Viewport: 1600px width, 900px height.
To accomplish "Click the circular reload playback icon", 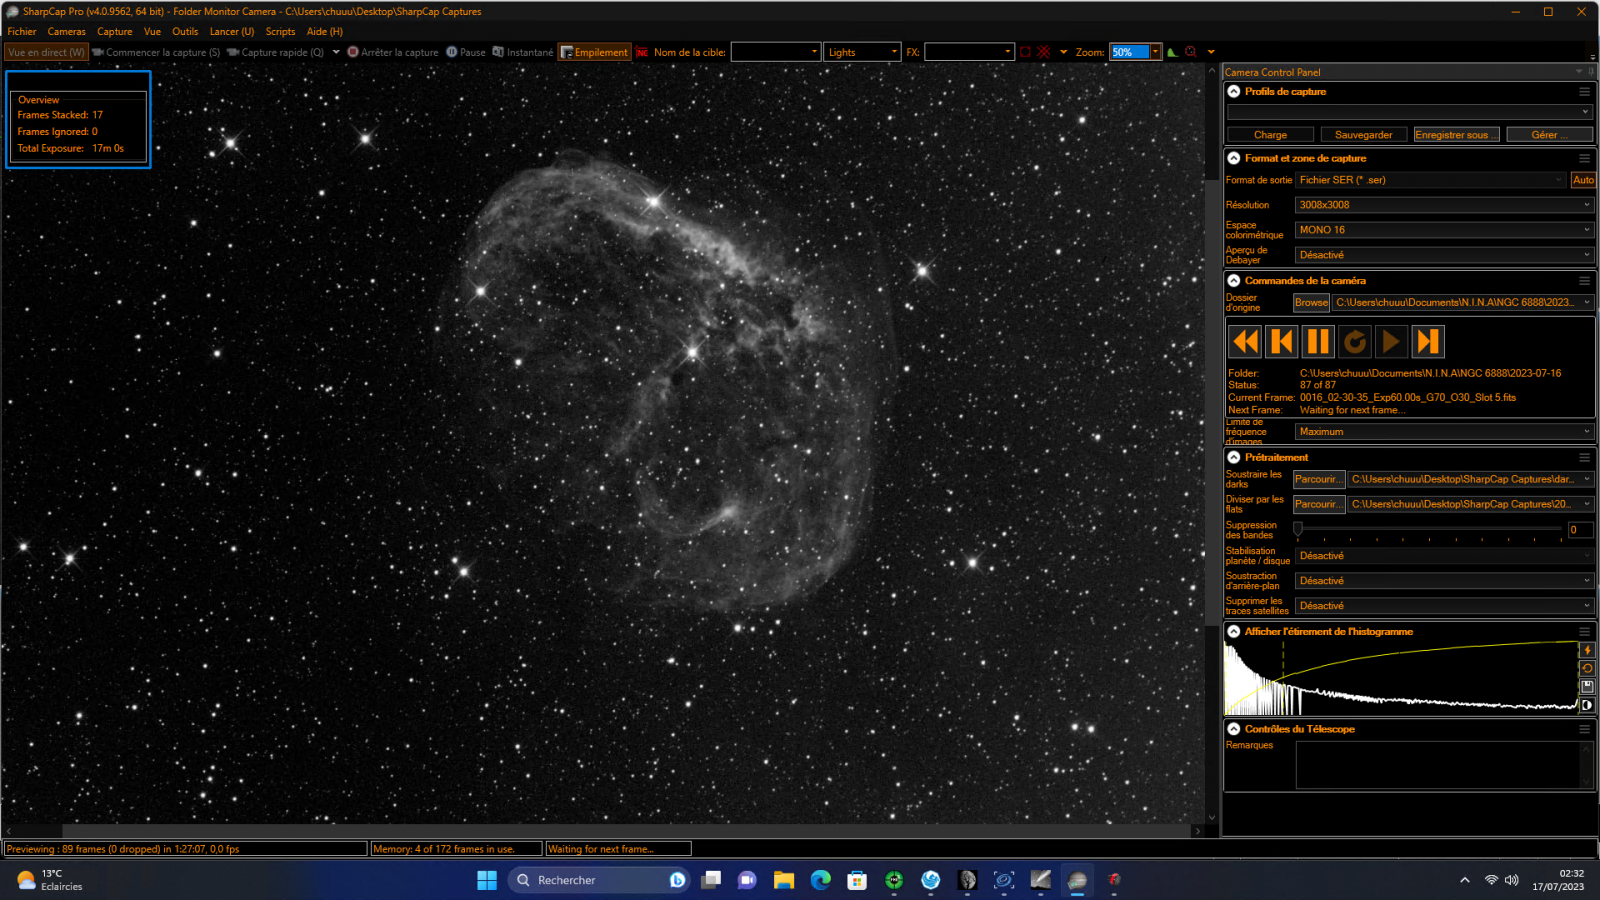I will [x=1355, y=342].
